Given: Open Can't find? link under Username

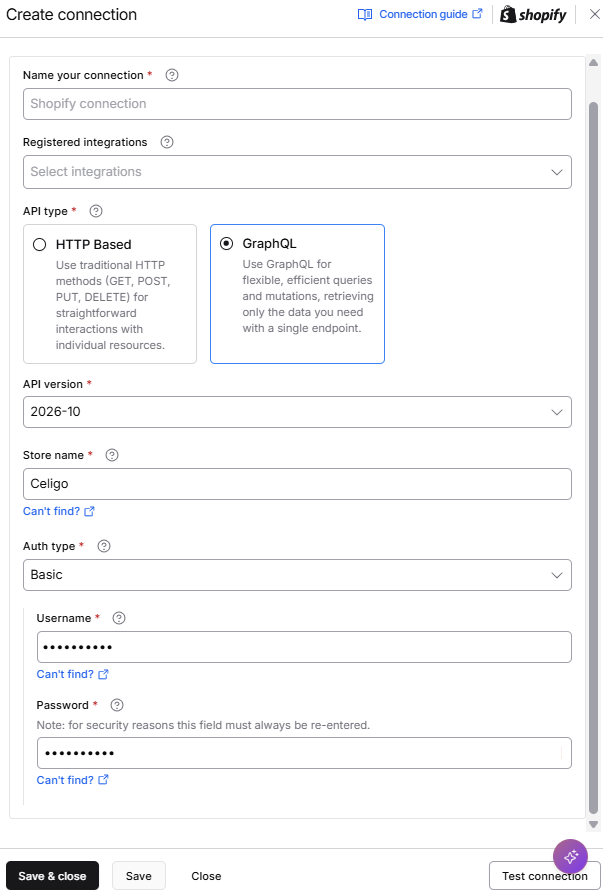Looking at the screenshot, I should click(x=72, y=674).
